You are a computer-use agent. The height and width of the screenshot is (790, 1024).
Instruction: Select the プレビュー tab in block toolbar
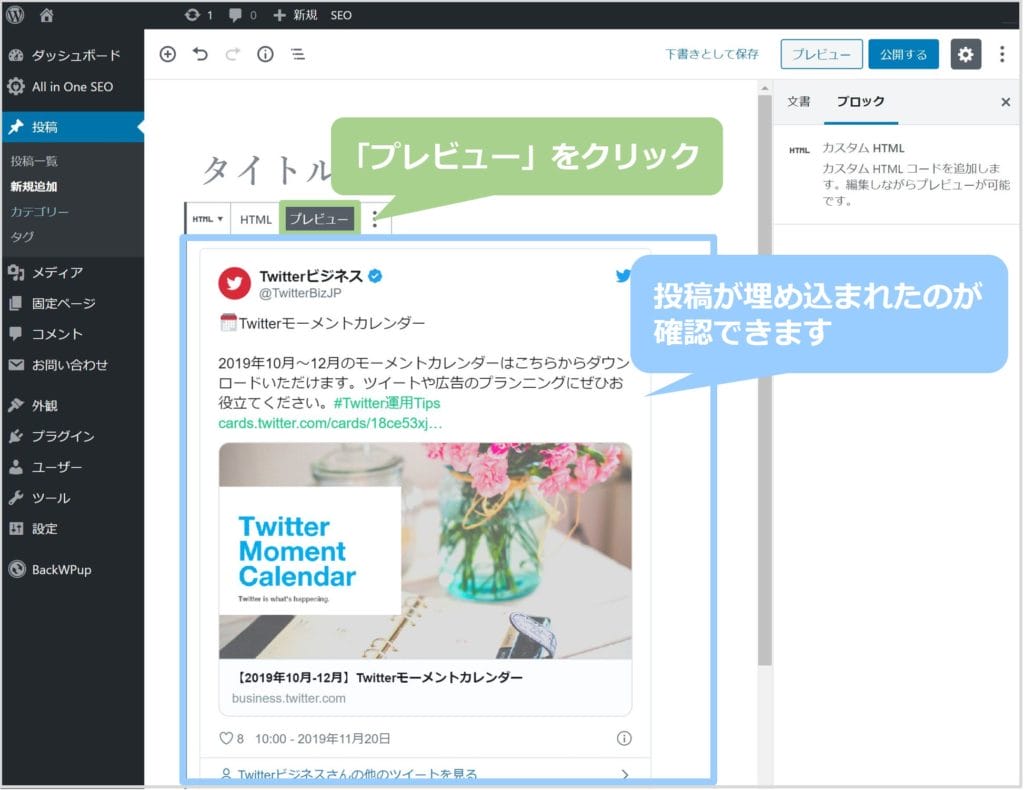pyautogui.click(x=319, y=219)
